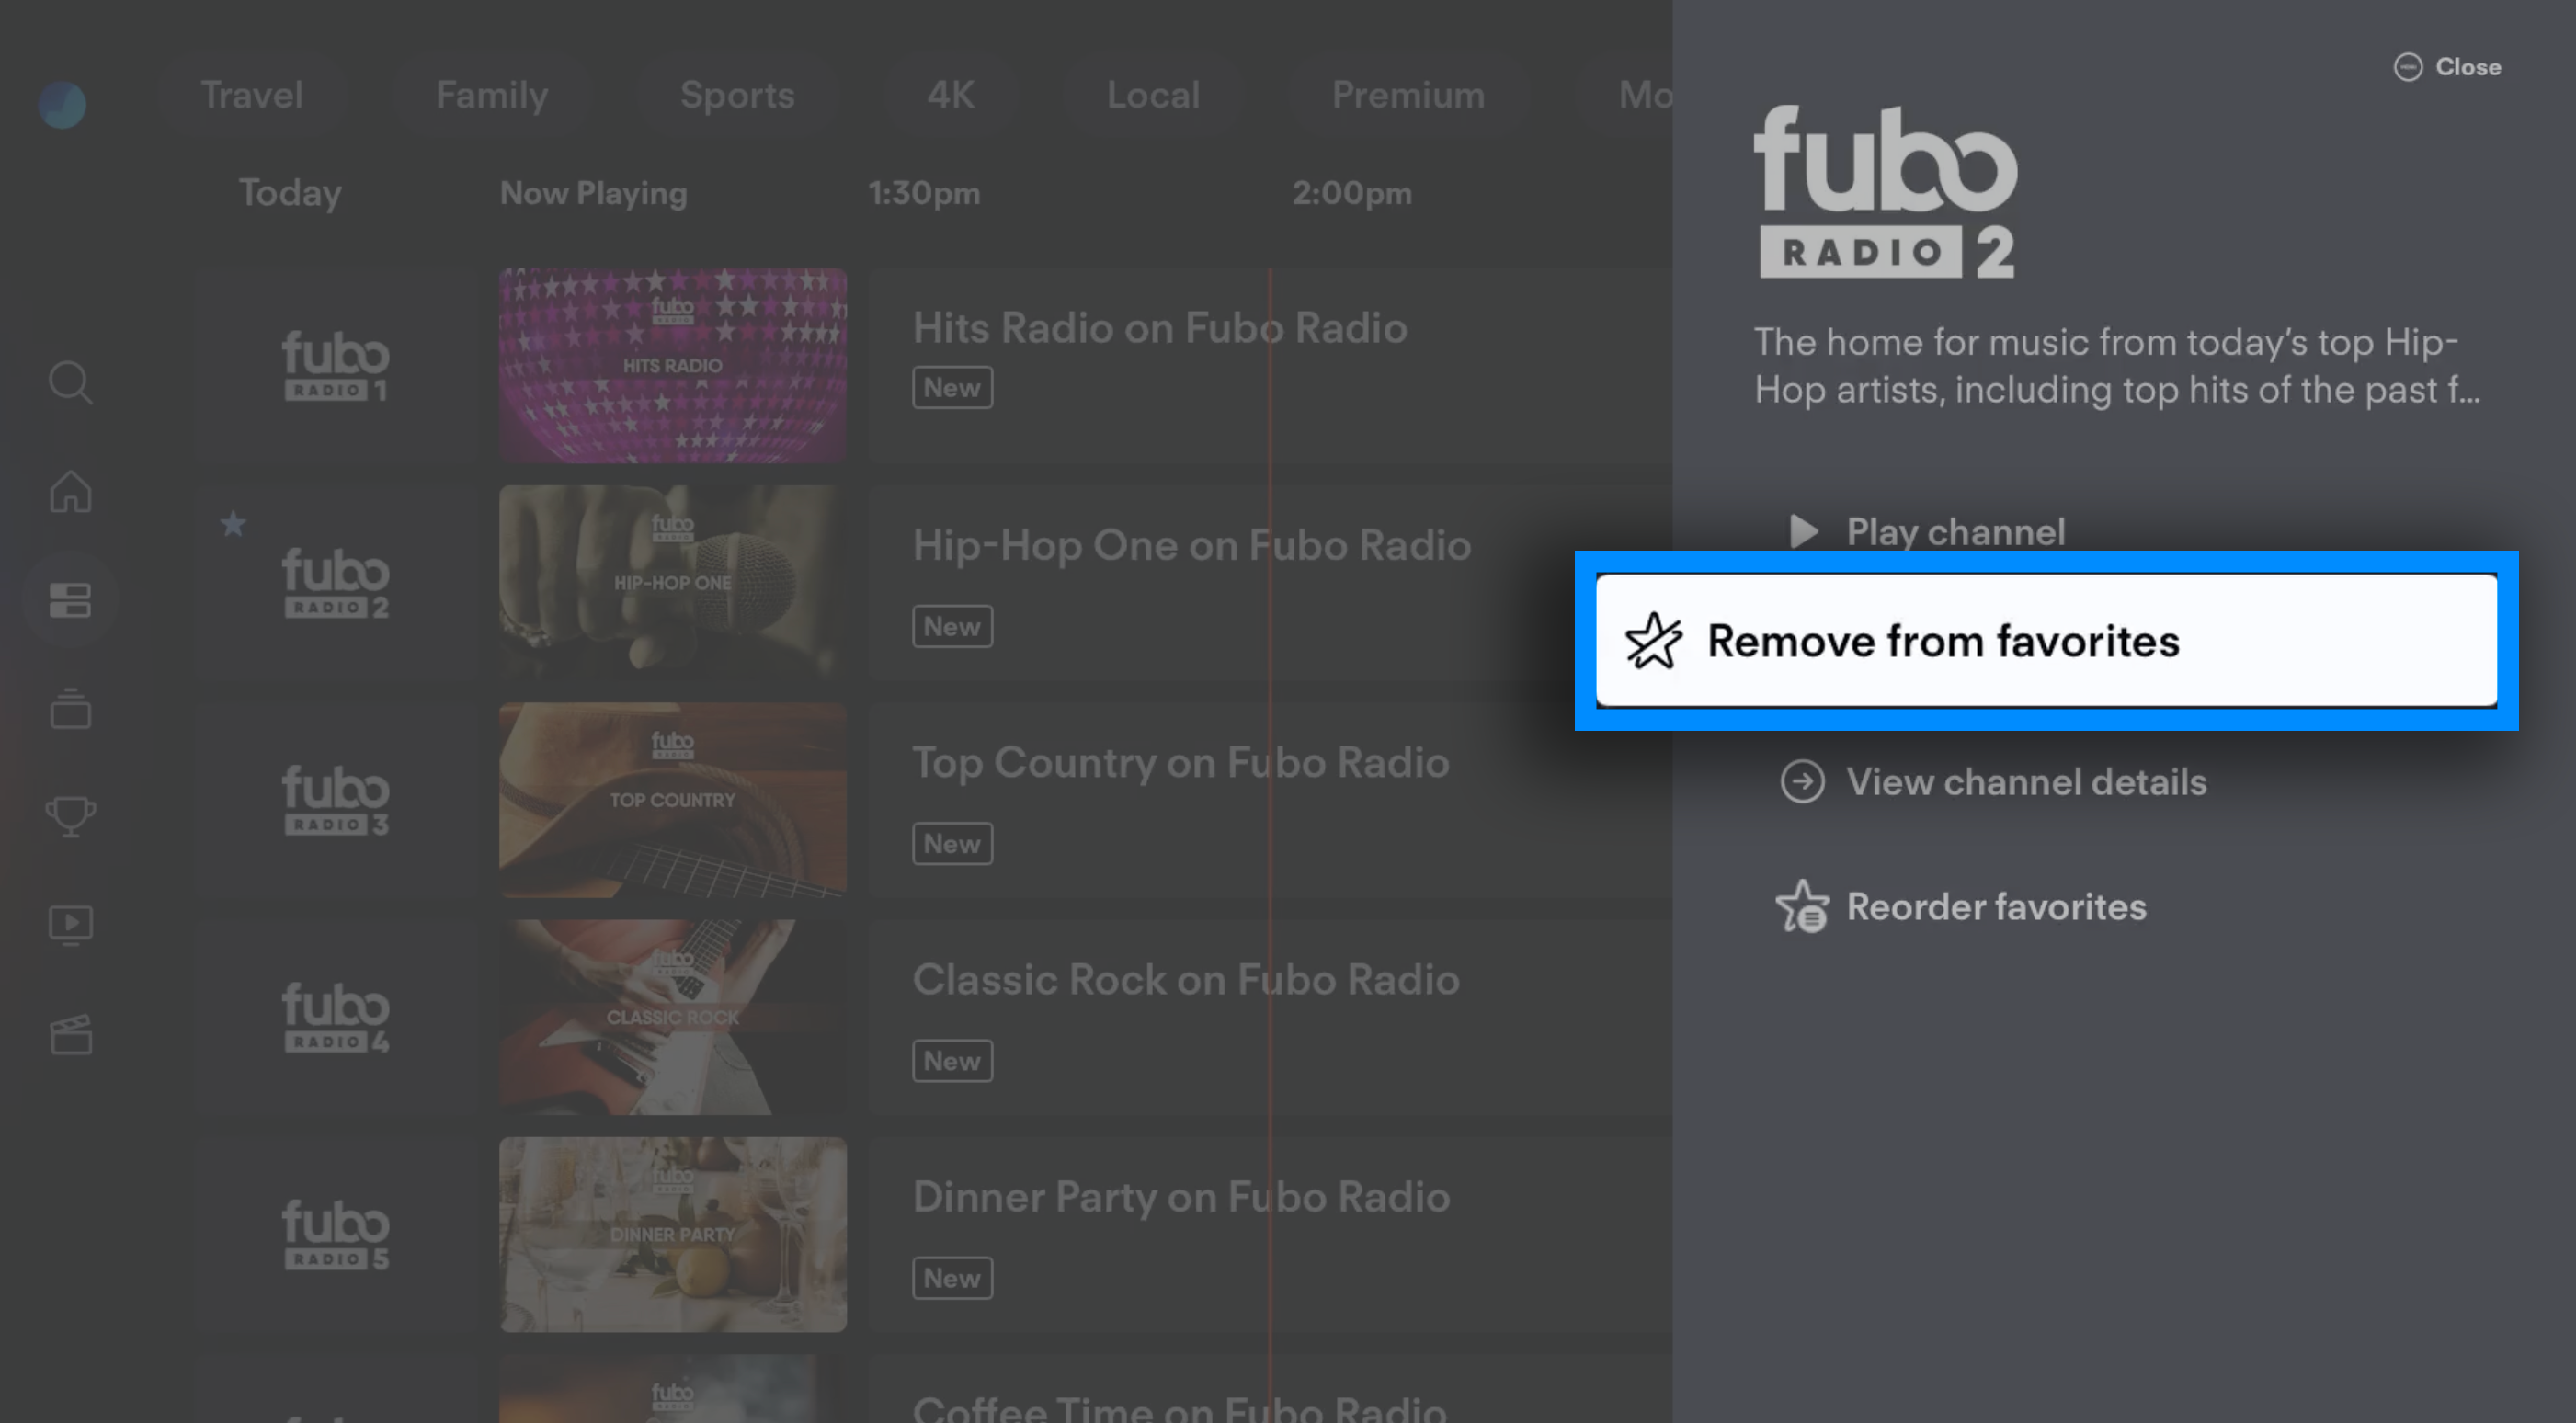This screenshot has width=2576, height=1423.
Task: Click the New badge under Dinner Party
Action: point(952,1278)
